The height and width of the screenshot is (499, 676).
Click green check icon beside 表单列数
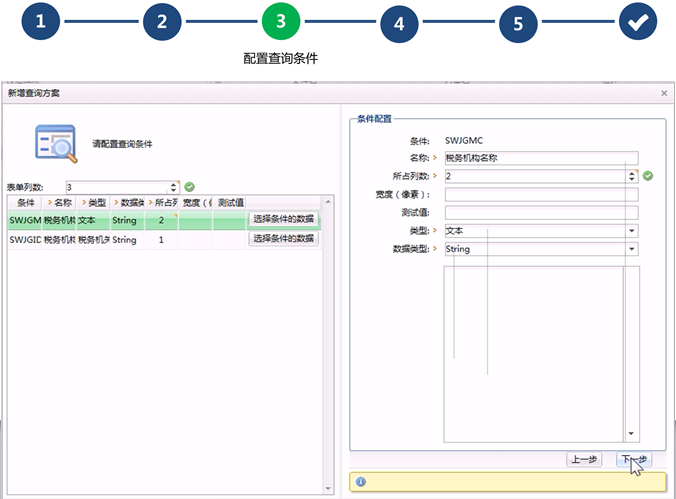point(189,186)
